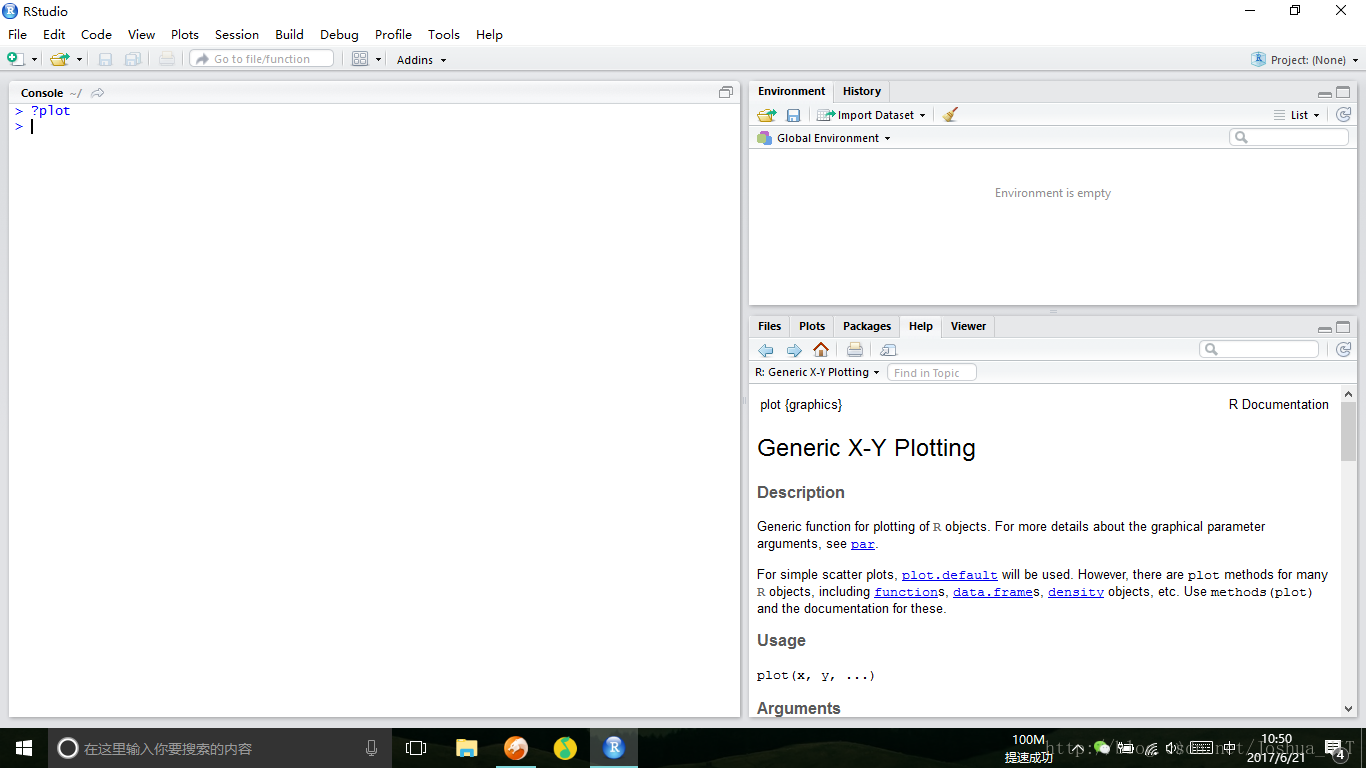The height and width of the screenshot is (768, 1366).
Task: Open the Help menu in menu bar
Action: pos(489,34)
